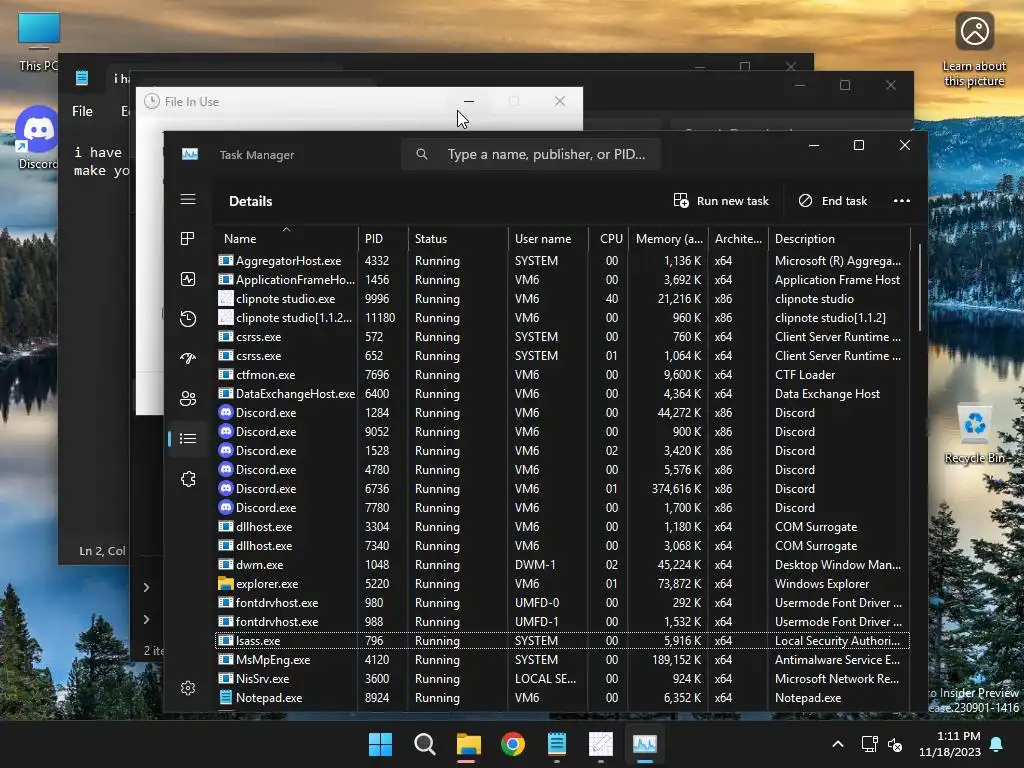Select lsass.exe process row
Screen dimensions: 1024x768
pos(562,641)
